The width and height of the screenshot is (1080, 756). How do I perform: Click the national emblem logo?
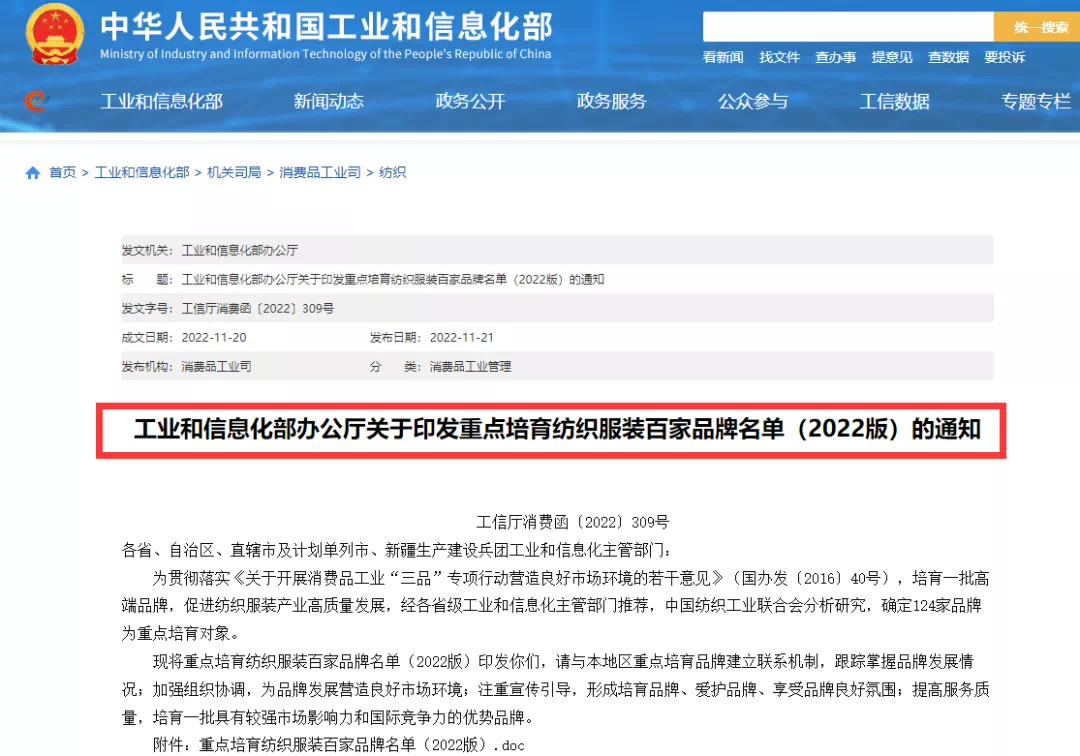[x=54, y=33]
